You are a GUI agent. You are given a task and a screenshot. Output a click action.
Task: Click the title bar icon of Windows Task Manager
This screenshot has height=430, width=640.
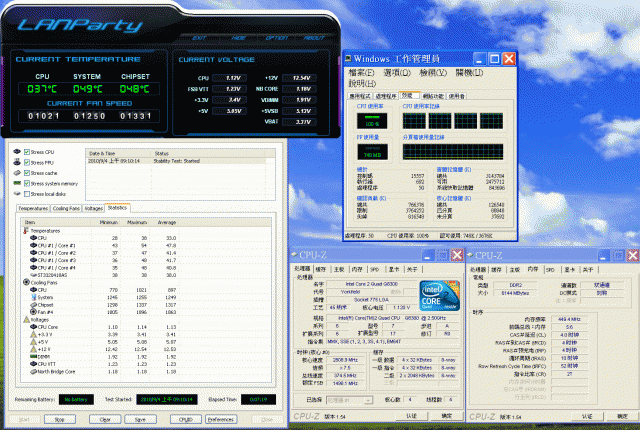[348, 59]
